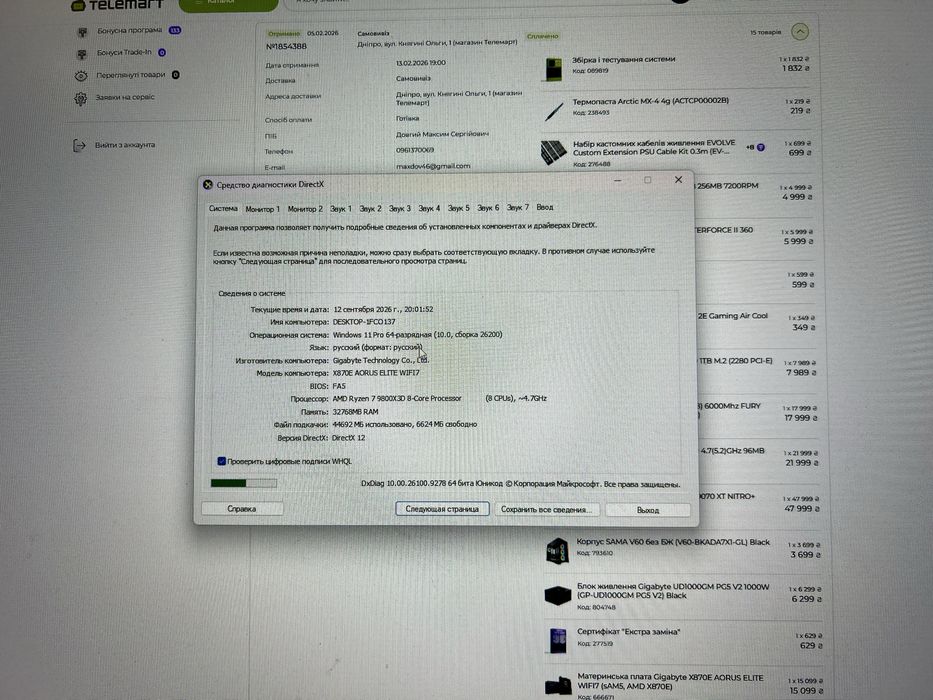Open the Звук 6 tab
The height and width of the screenshot is (700, 933).
coord(489,208)
